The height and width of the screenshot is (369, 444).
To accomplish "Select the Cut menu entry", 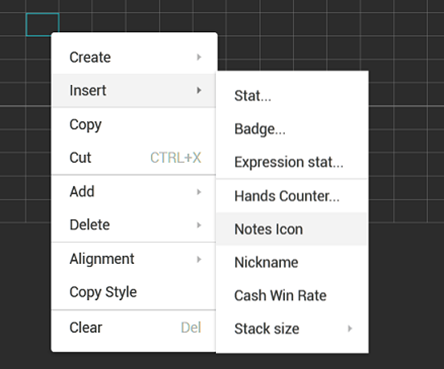I will pos(134,158).
